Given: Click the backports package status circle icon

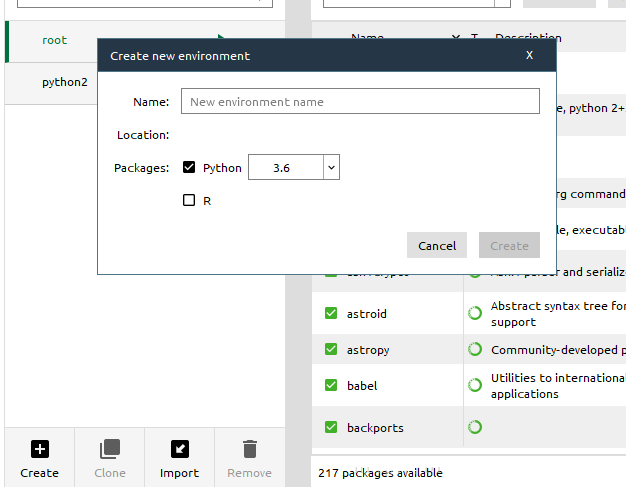Looking at the screenshot, I should pos(475,427).
